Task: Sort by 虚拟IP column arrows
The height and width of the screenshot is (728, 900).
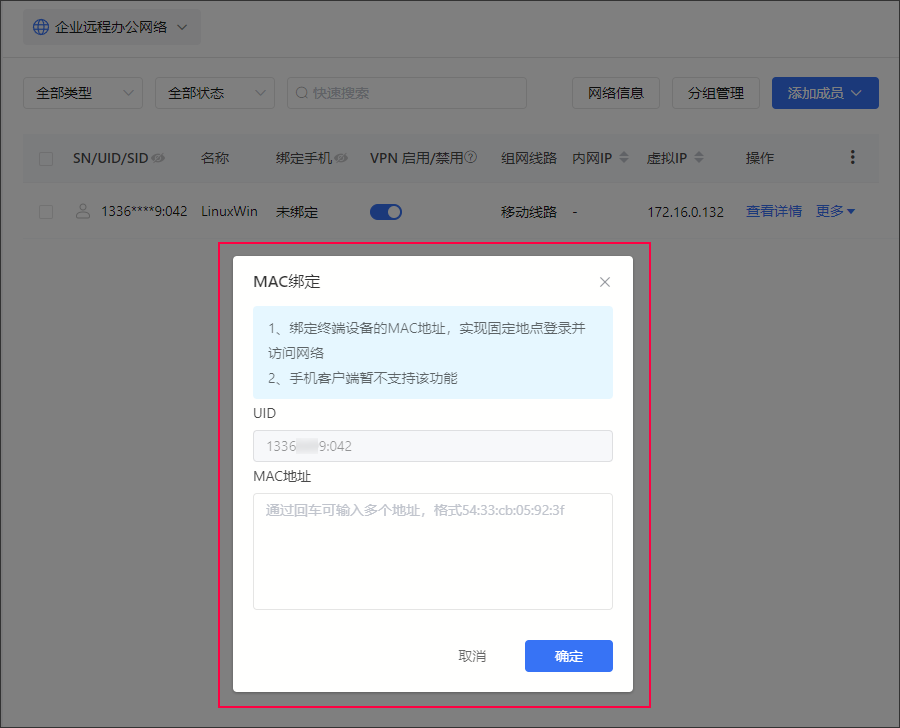Action: (699, 158)
